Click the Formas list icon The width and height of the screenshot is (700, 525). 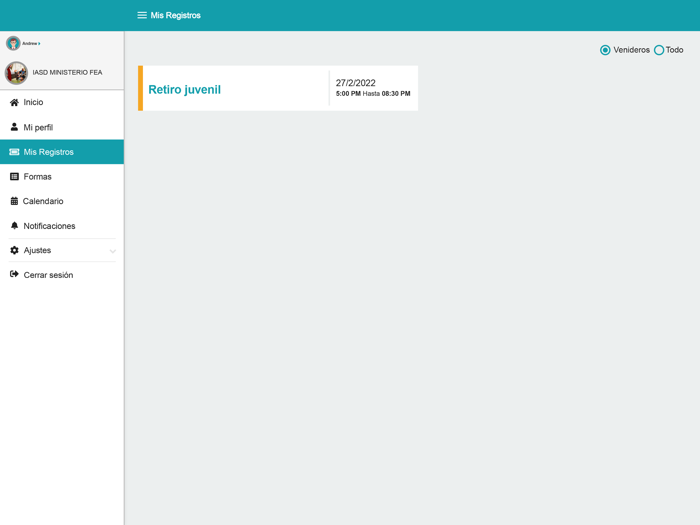[x=14, y=176]
